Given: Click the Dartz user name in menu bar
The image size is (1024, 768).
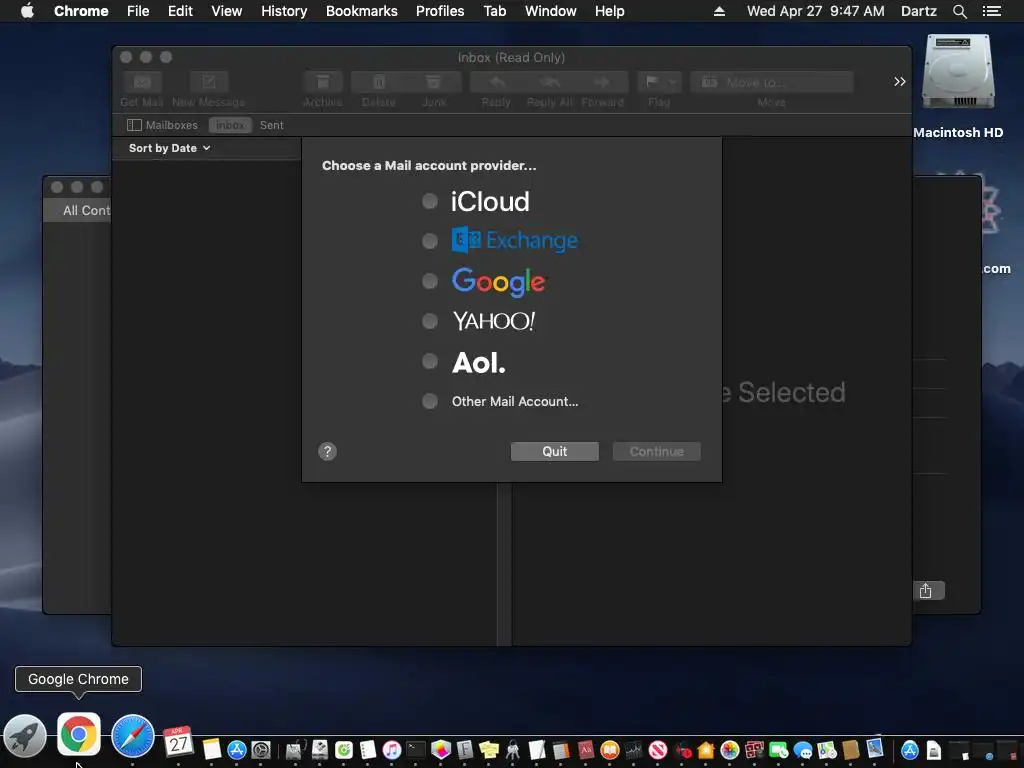Looking at the screenshot, I should click(918, 11).
